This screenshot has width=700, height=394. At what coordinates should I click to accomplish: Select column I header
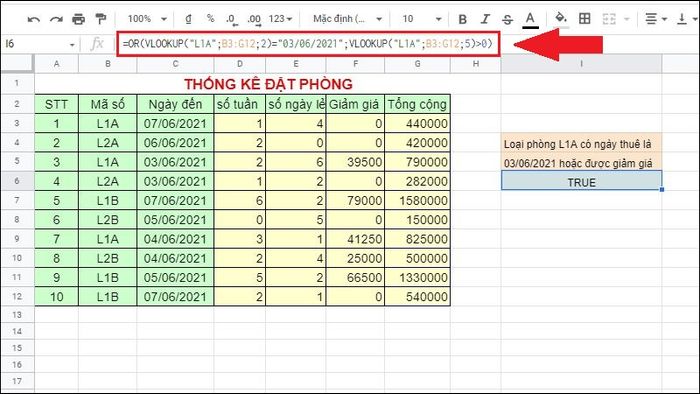[x=581, y=64]
